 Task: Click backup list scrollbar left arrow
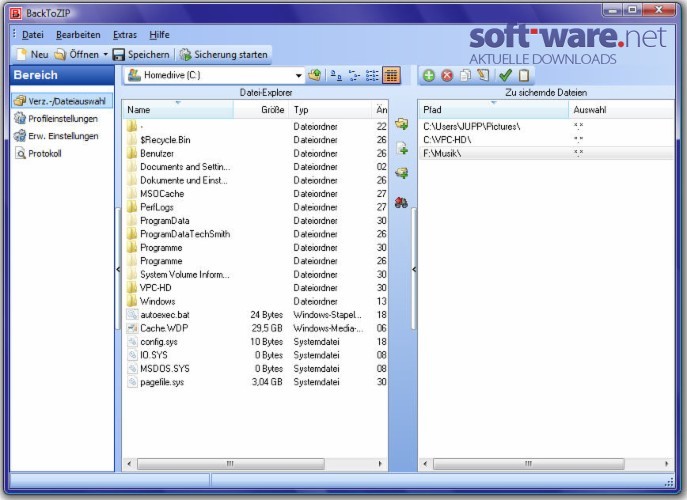(425, 464)
